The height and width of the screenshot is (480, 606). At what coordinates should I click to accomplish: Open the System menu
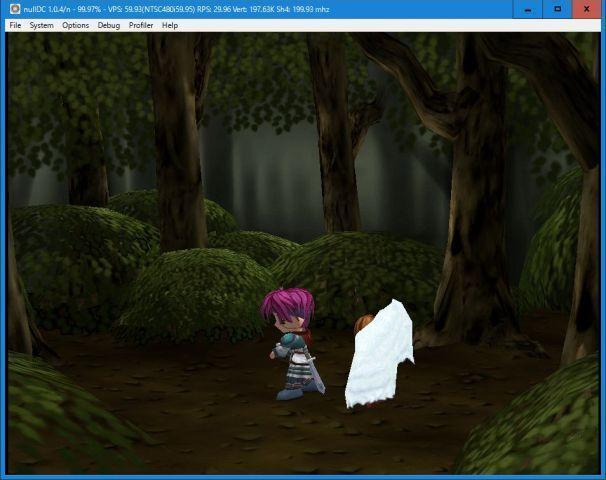41,25
